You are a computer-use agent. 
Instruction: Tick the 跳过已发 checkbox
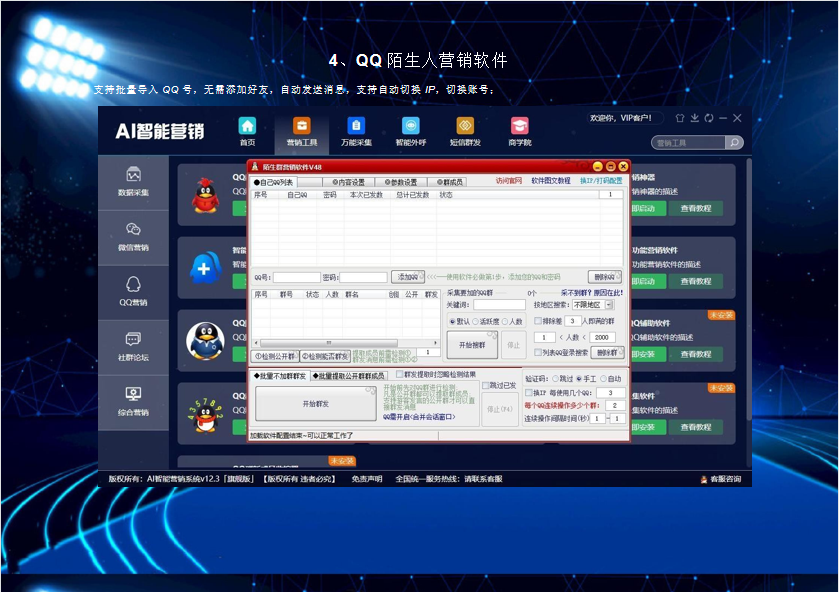(486, 385)
